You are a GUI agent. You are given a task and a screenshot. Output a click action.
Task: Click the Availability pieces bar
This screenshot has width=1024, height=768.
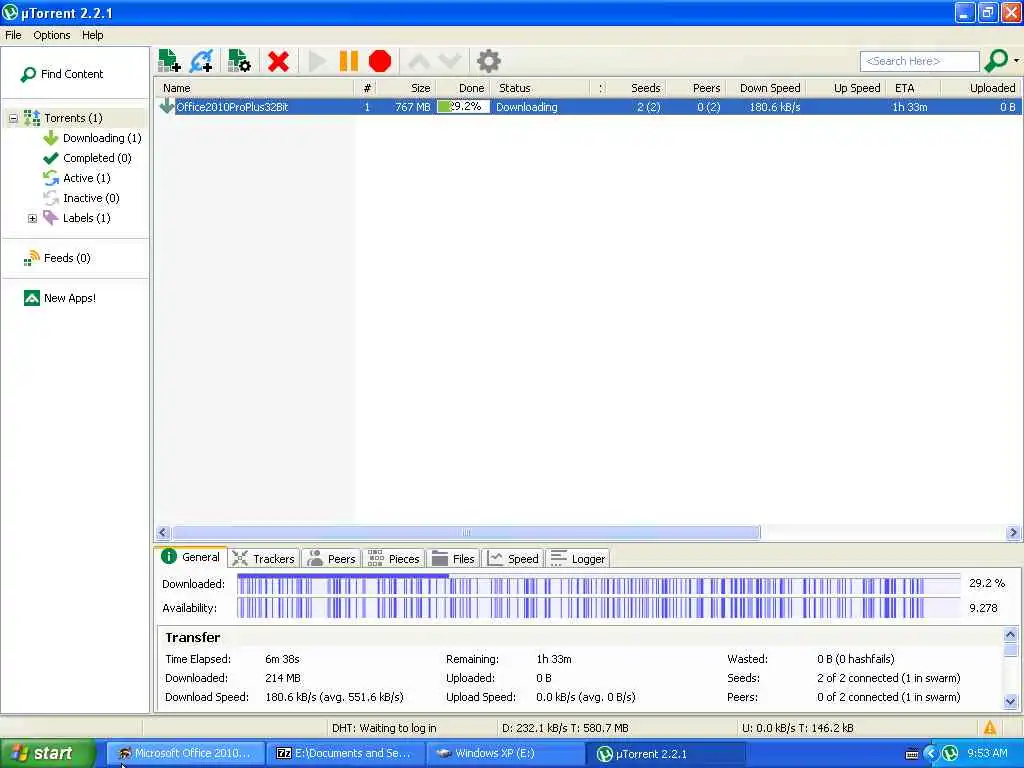point(598,608)
